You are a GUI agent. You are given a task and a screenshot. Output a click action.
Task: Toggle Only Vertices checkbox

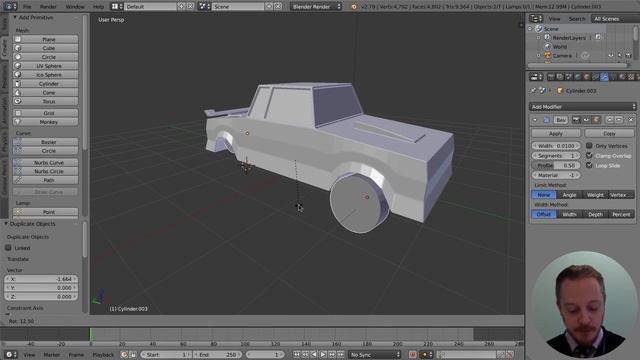[589, 146]
